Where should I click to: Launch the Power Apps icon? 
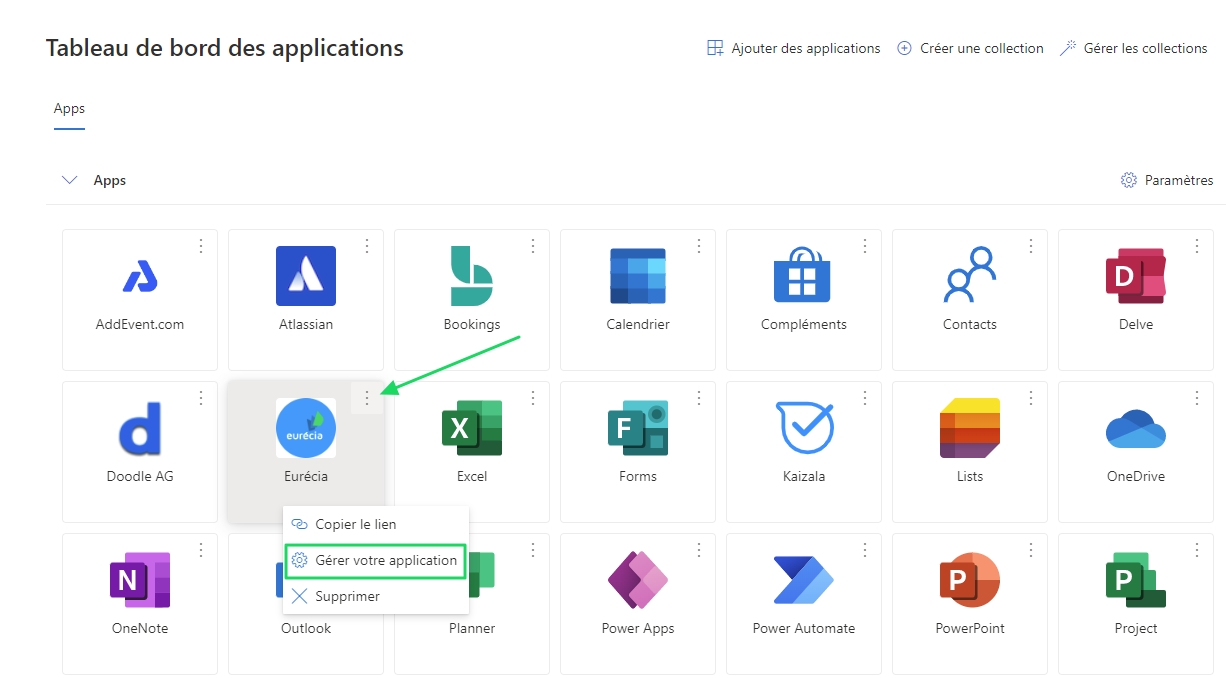638,580
